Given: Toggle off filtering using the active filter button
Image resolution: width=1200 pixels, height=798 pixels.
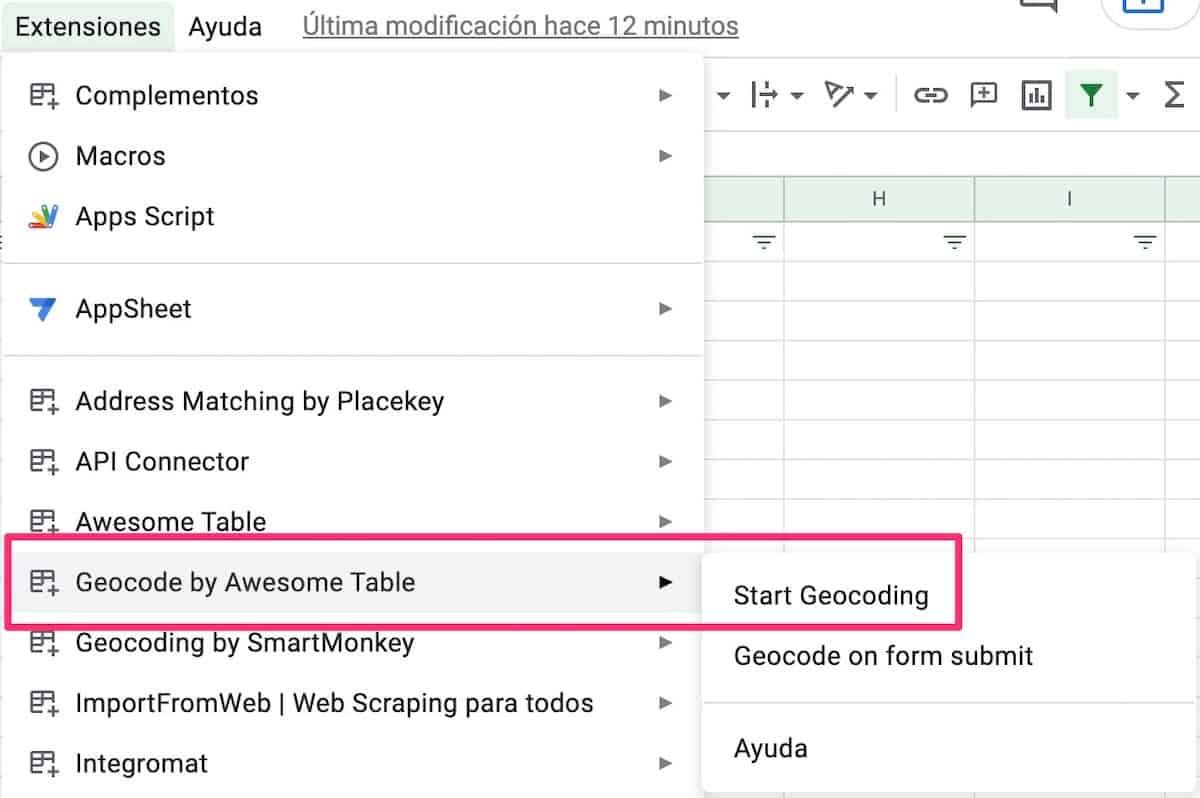Looking at the screenshot, I should [1093, 95].
